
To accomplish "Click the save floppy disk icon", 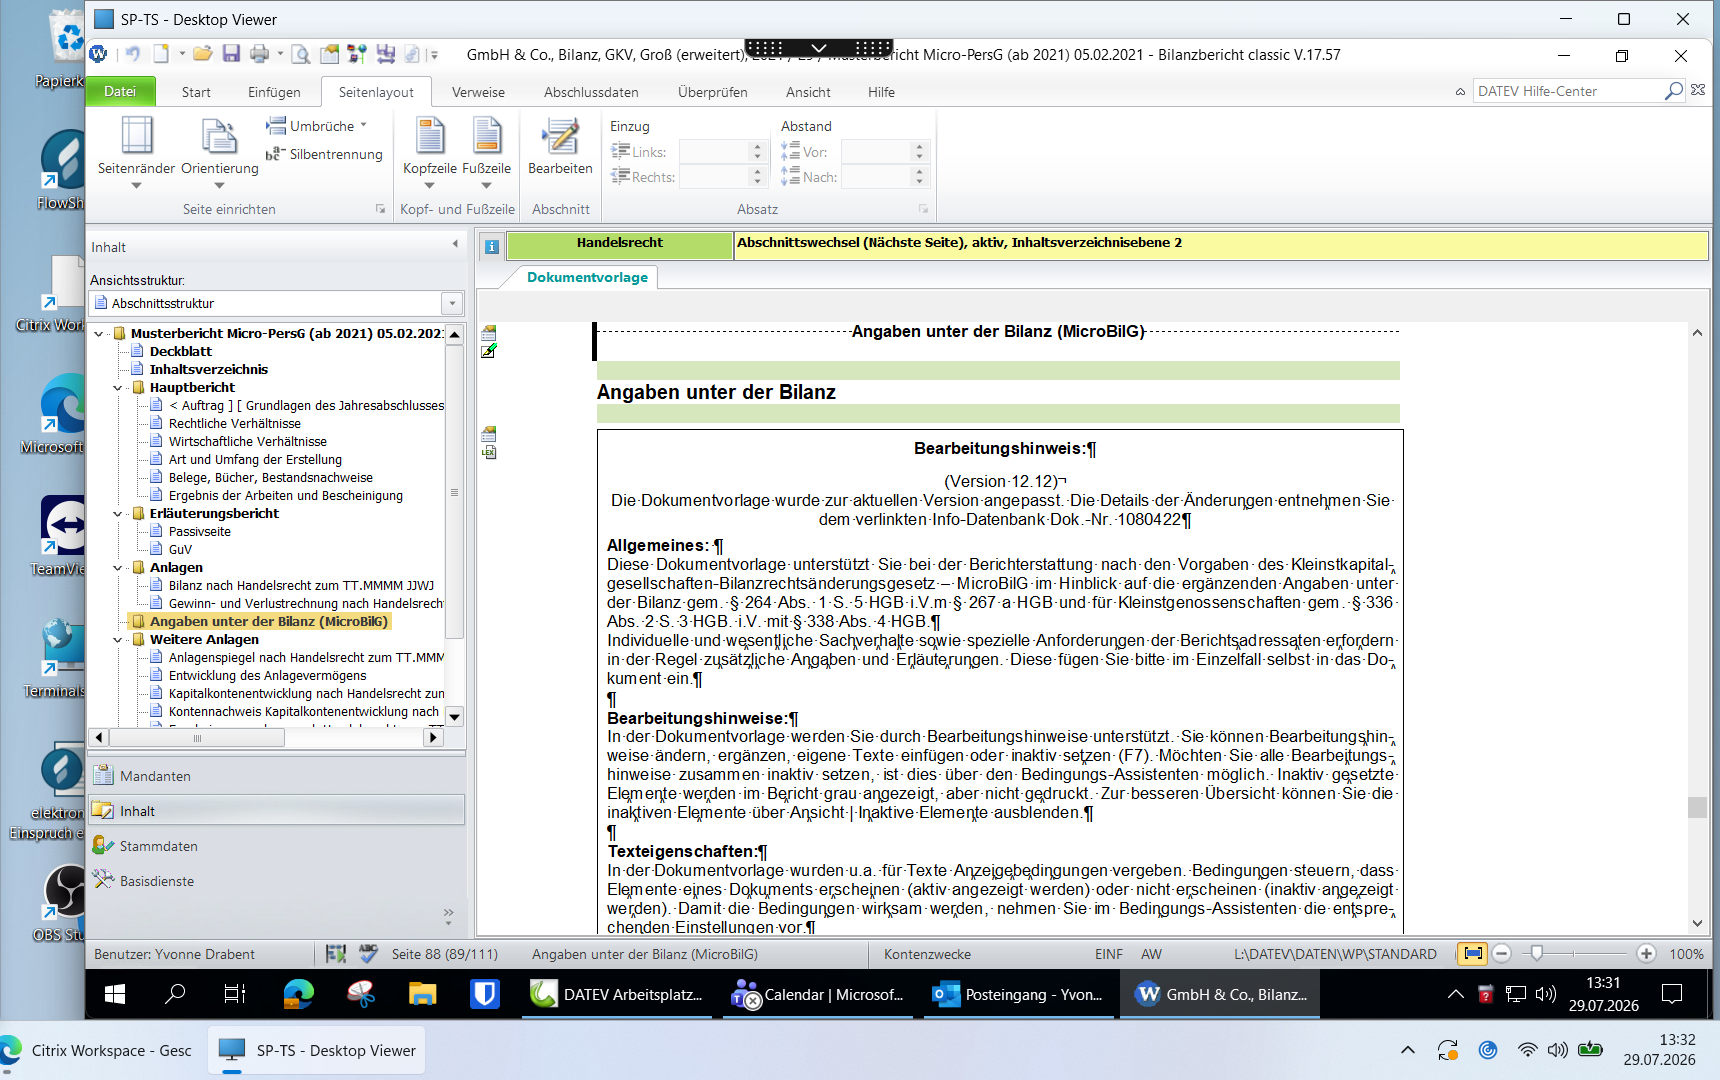I will [231, 54].
